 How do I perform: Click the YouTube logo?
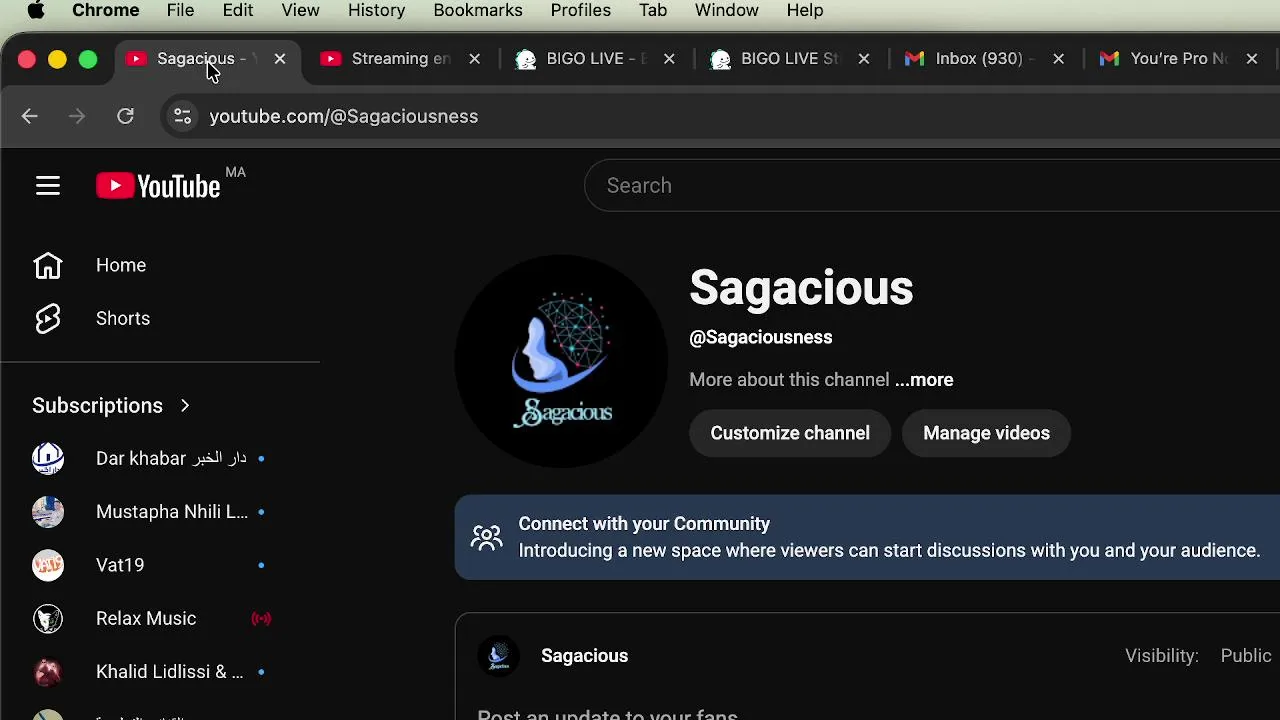click(x=158, y=186)
